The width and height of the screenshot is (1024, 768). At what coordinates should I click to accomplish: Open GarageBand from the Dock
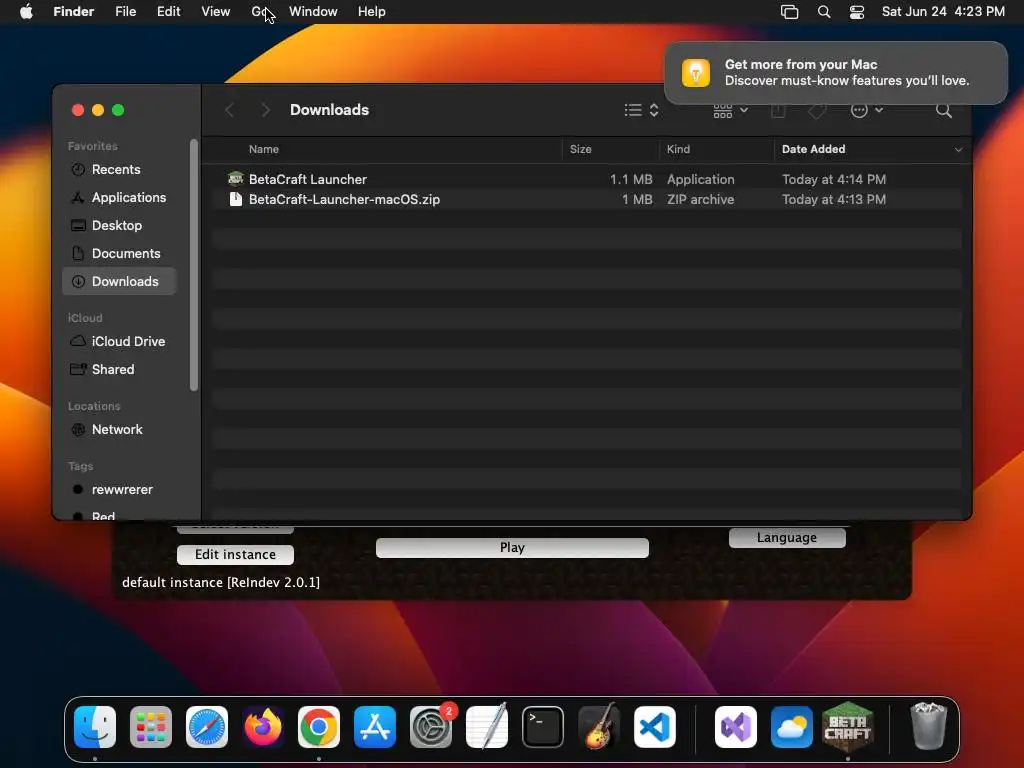(x=599, y=727)
